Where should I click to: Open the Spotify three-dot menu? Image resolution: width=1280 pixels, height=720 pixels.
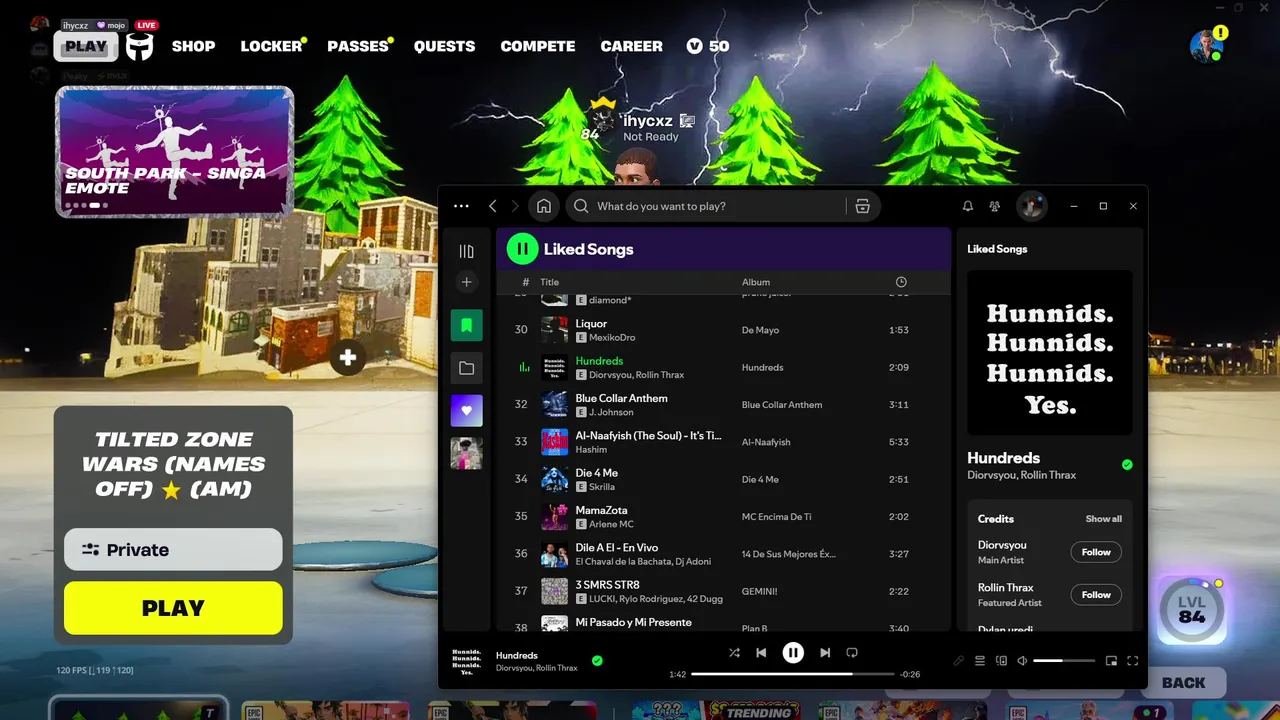coord(461,206)
